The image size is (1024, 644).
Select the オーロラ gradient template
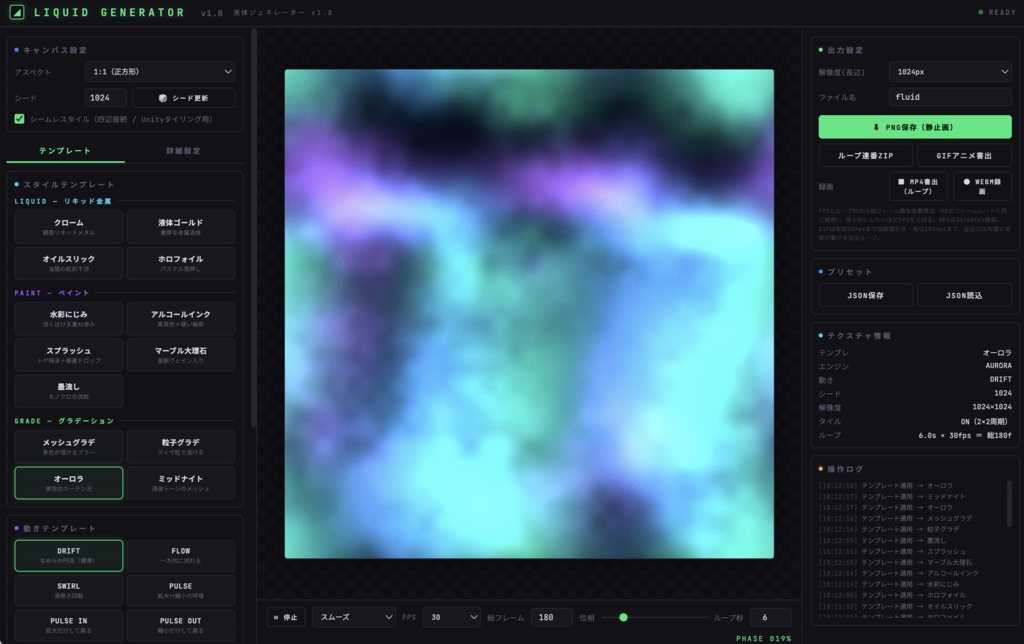click(x=69, y=483)
